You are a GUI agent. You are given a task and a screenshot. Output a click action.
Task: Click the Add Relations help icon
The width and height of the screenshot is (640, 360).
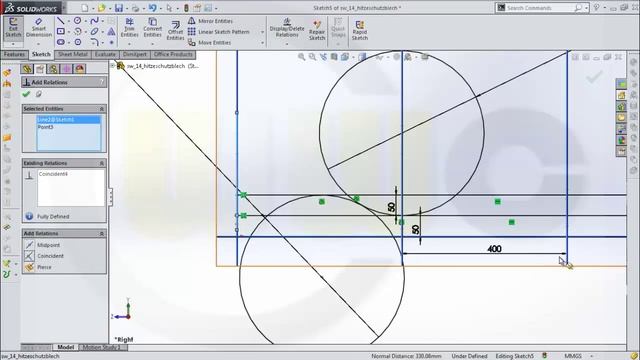tap(102, 82)
